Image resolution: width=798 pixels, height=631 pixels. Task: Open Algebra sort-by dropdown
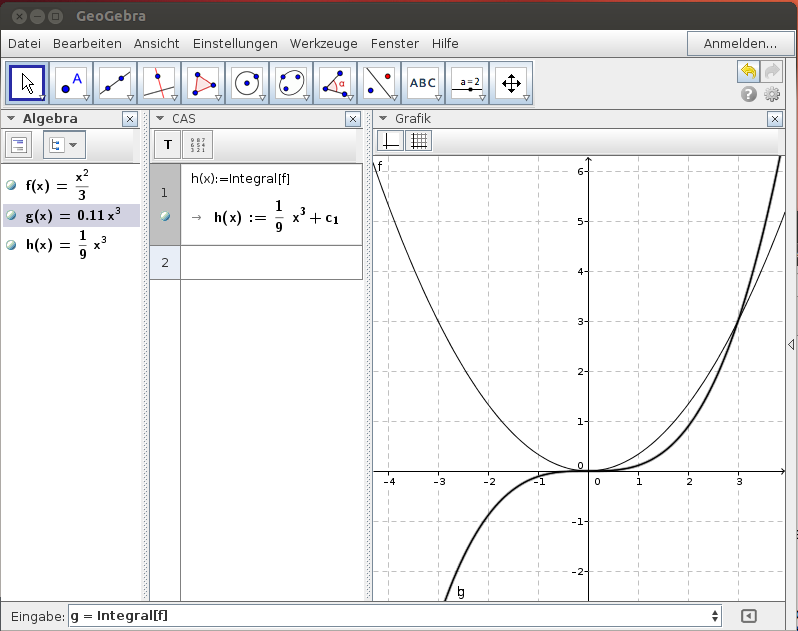point(65,145)
